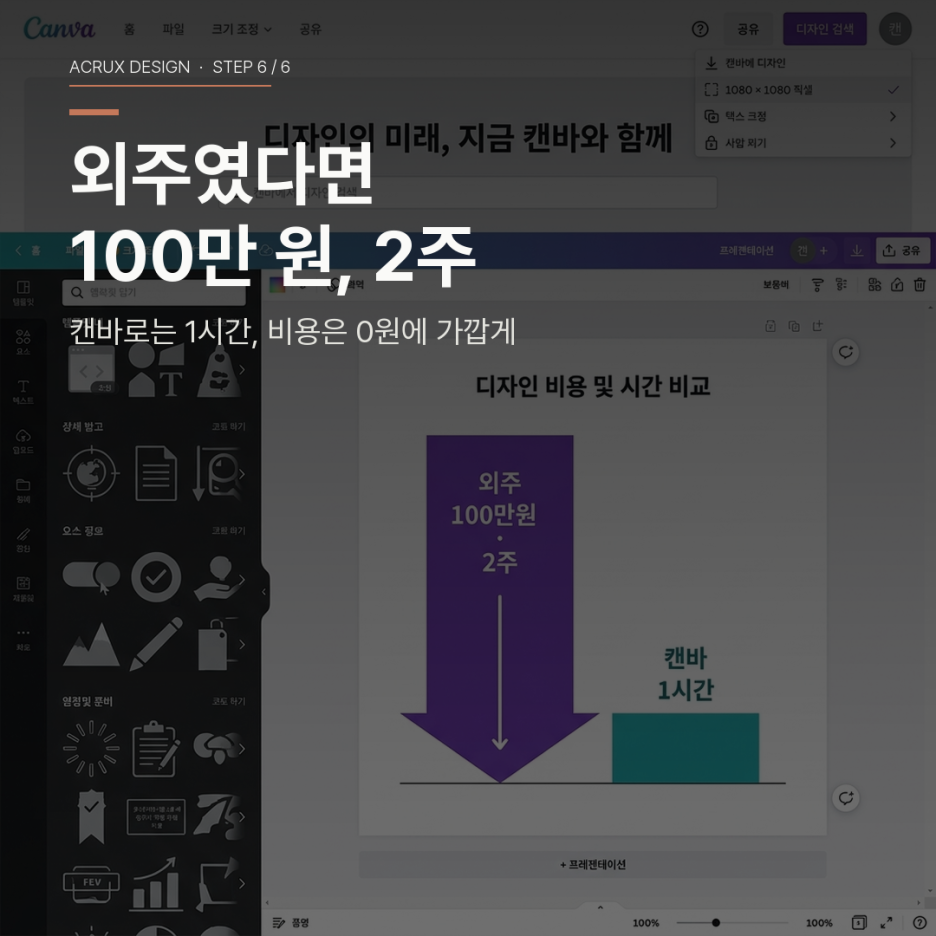Insert the toggle switch with cursor graphic

coord(91,577)
